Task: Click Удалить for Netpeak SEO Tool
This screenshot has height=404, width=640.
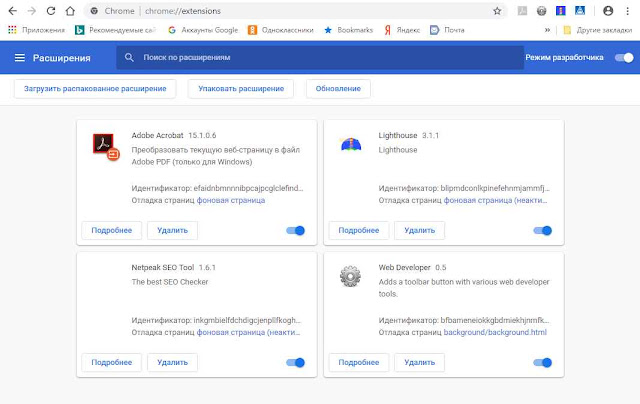Action: (x=172, y=362)
